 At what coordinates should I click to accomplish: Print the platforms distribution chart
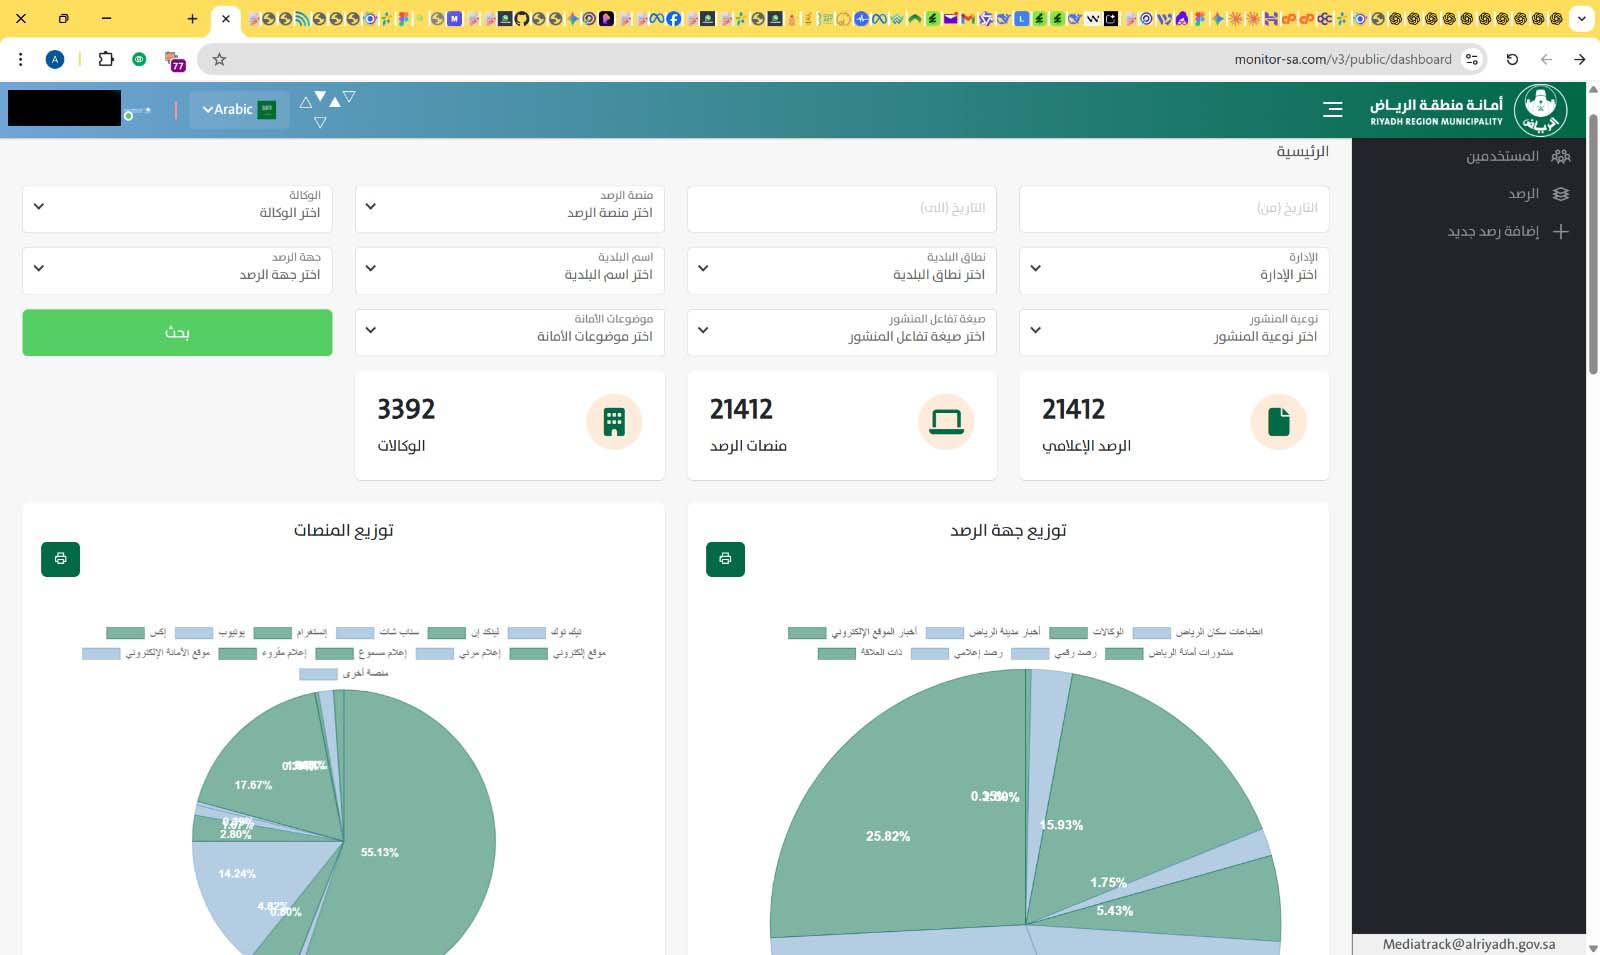tap(60, 559)
